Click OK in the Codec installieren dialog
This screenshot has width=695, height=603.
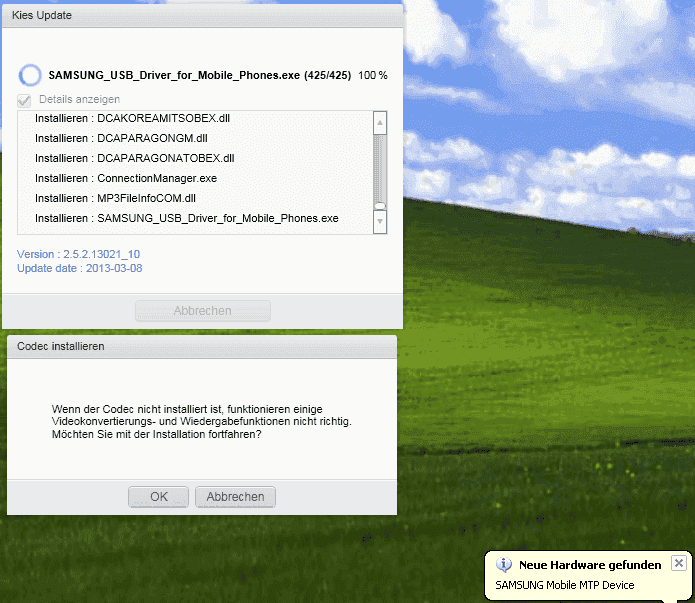158,497
